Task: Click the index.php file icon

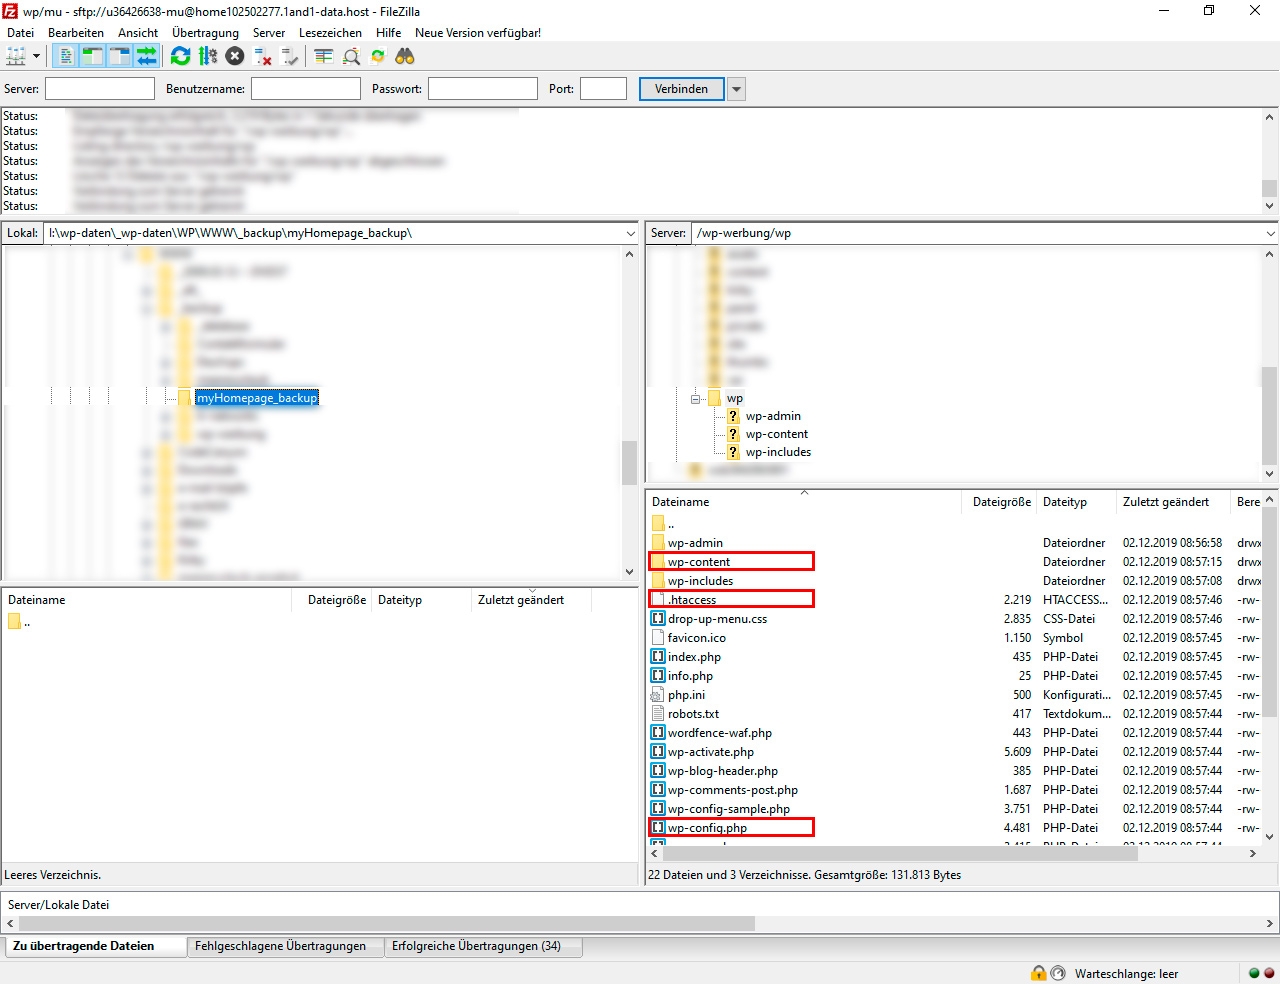Action: coord(658,657)
